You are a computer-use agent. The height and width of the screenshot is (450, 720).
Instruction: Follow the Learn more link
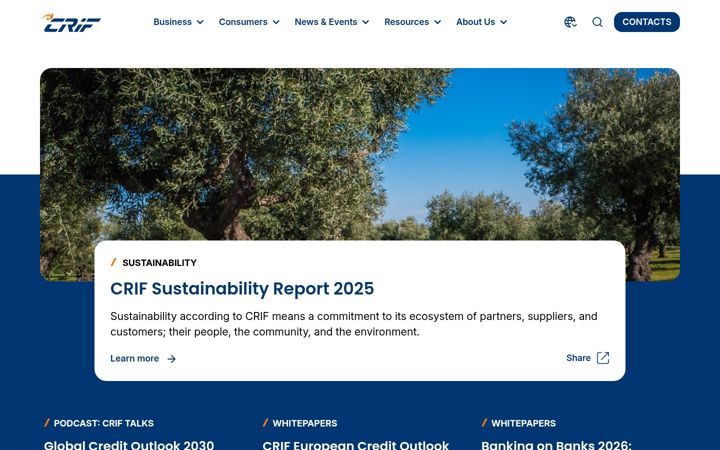click(x=135, y=359)
